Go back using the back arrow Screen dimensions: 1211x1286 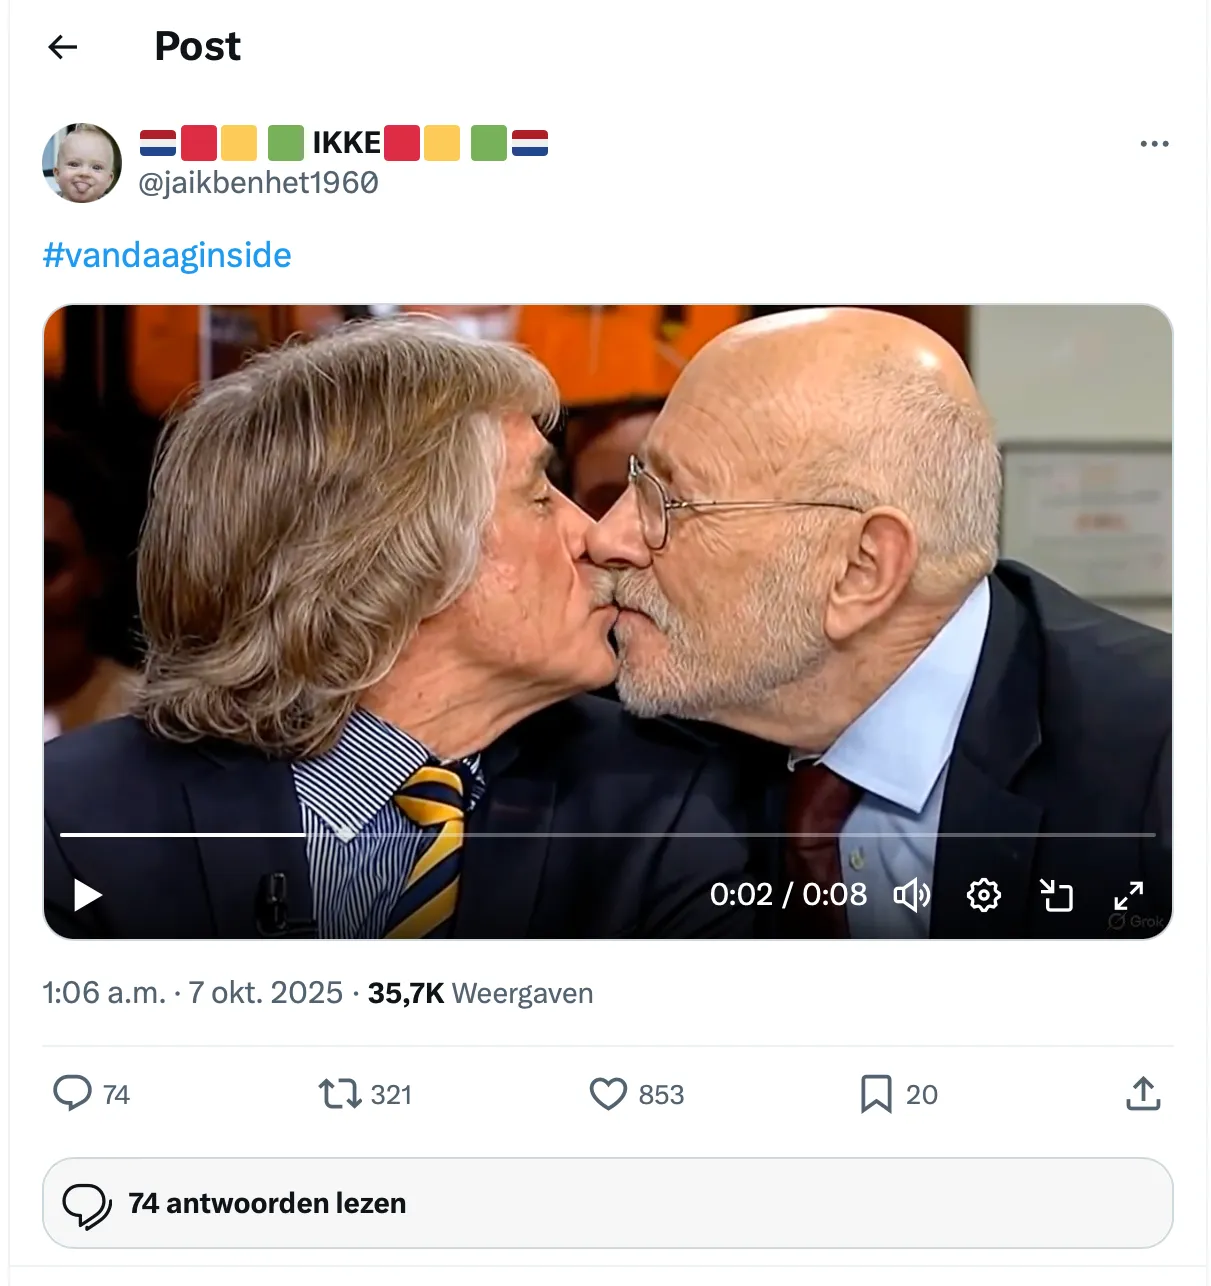click(x=63, y=47)
